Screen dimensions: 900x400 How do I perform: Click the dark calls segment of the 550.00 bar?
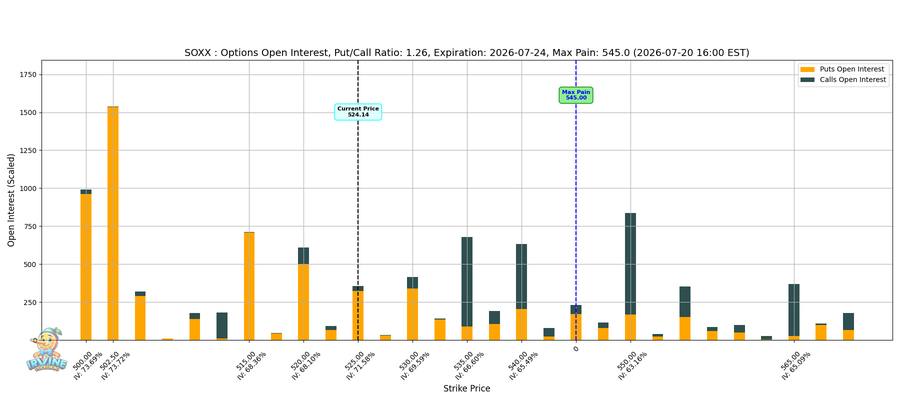click(630, 264)
